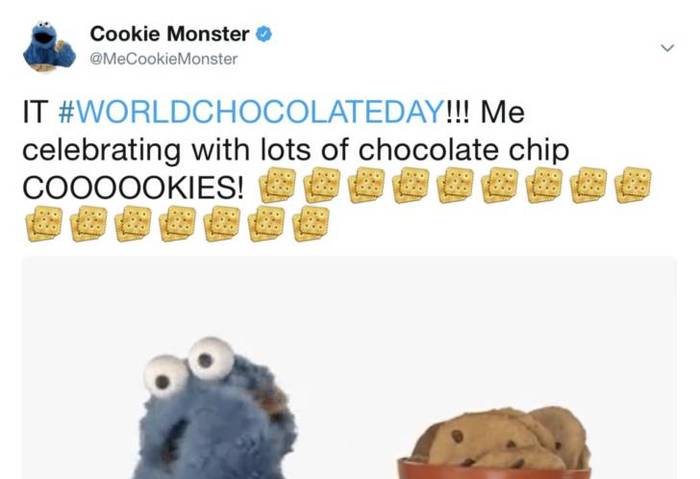The height and width of the screenshot is (479, 700).
Task: Click the "celebrating with lots of chocolate chip" line
Action: (x=296, y=150)
